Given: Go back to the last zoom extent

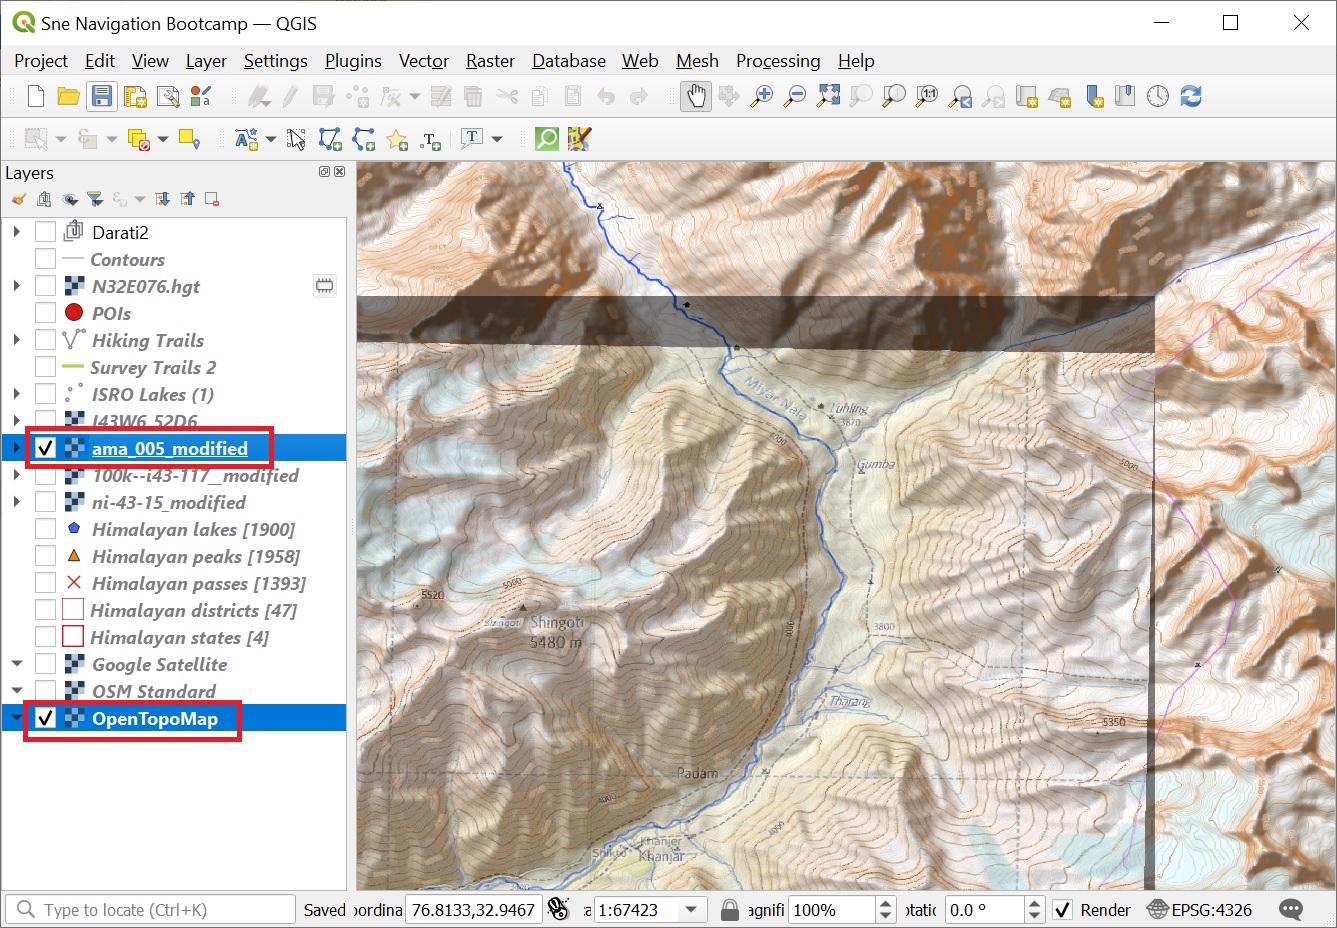Looking at the screenshot, I should pos(960,96).
